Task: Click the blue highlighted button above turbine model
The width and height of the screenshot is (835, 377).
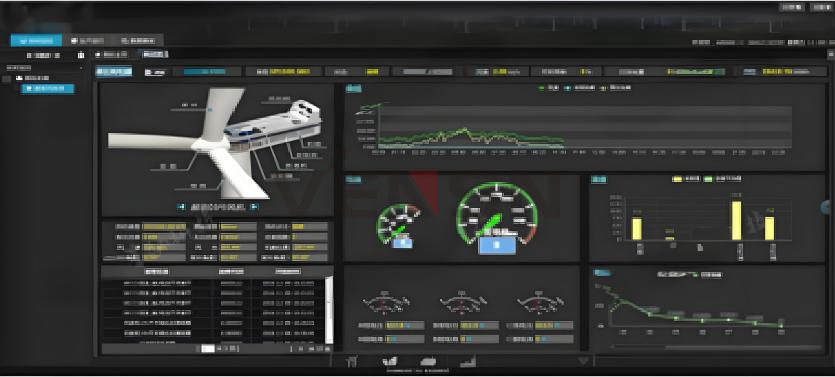Action: pos(114,72)
